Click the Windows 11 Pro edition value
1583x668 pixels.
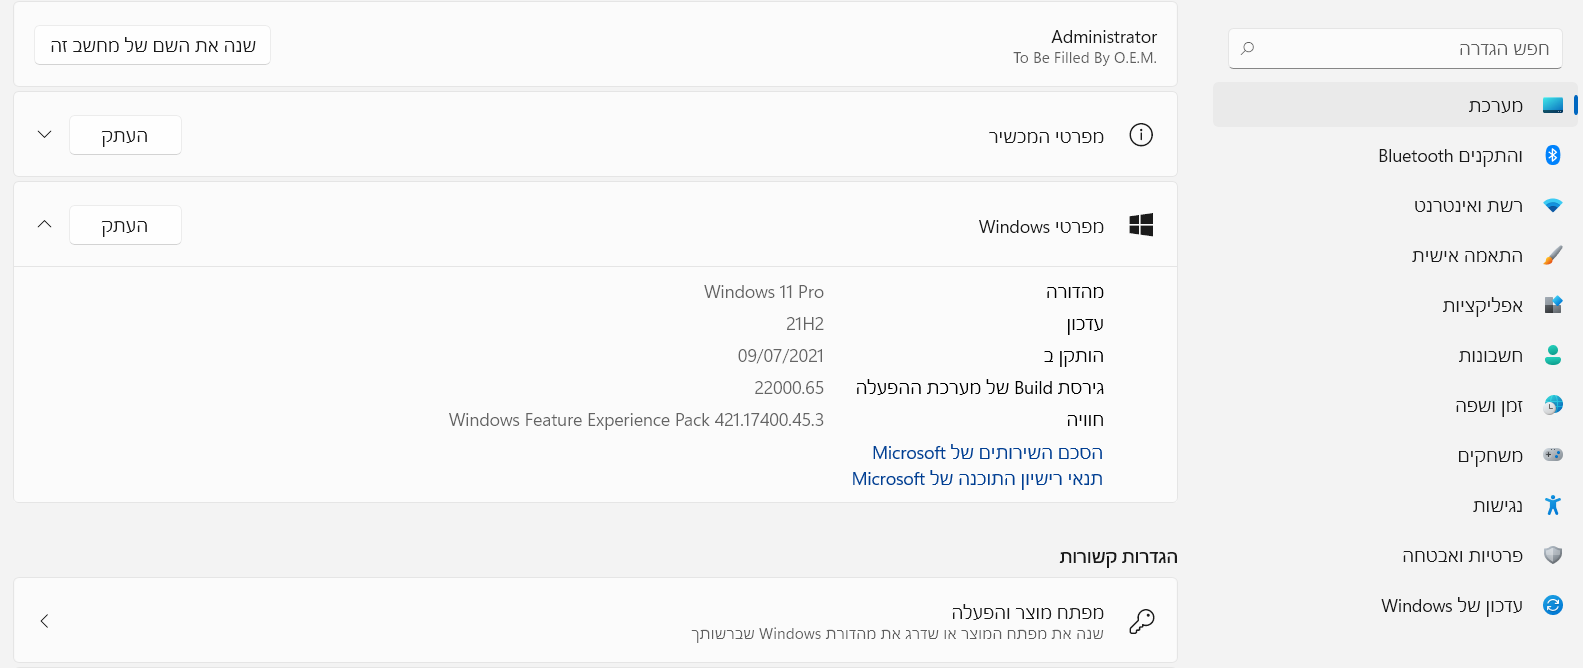point(764,292)
